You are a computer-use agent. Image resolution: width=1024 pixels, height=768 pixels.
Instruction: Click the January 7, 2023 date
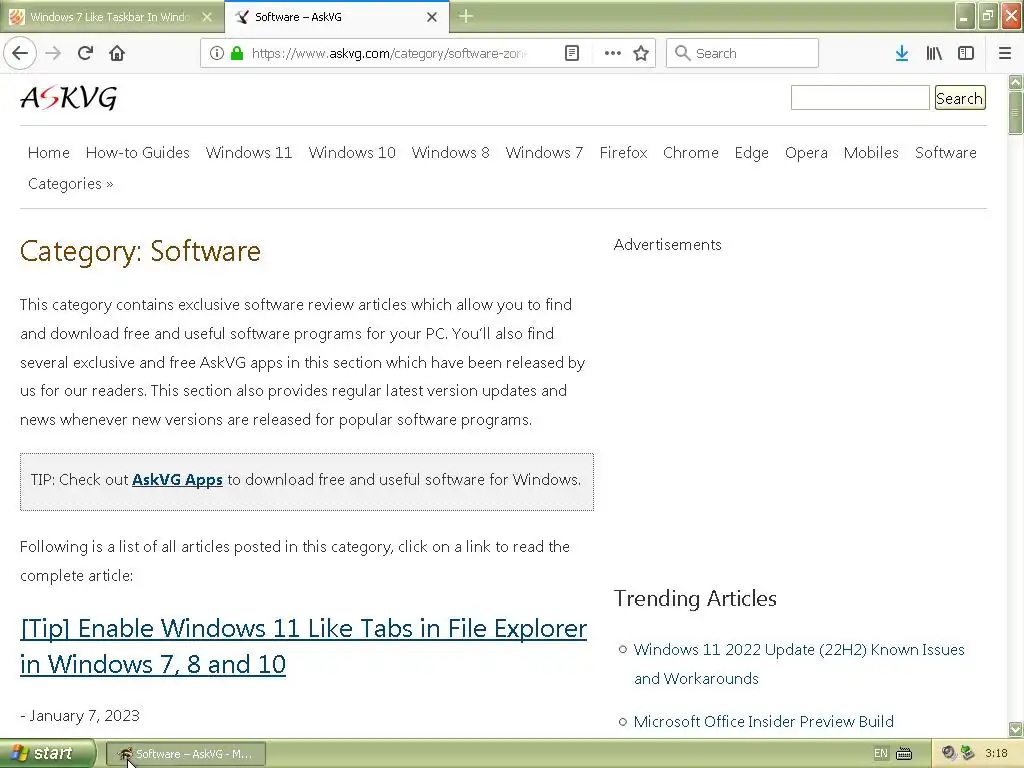pos(84,716)
